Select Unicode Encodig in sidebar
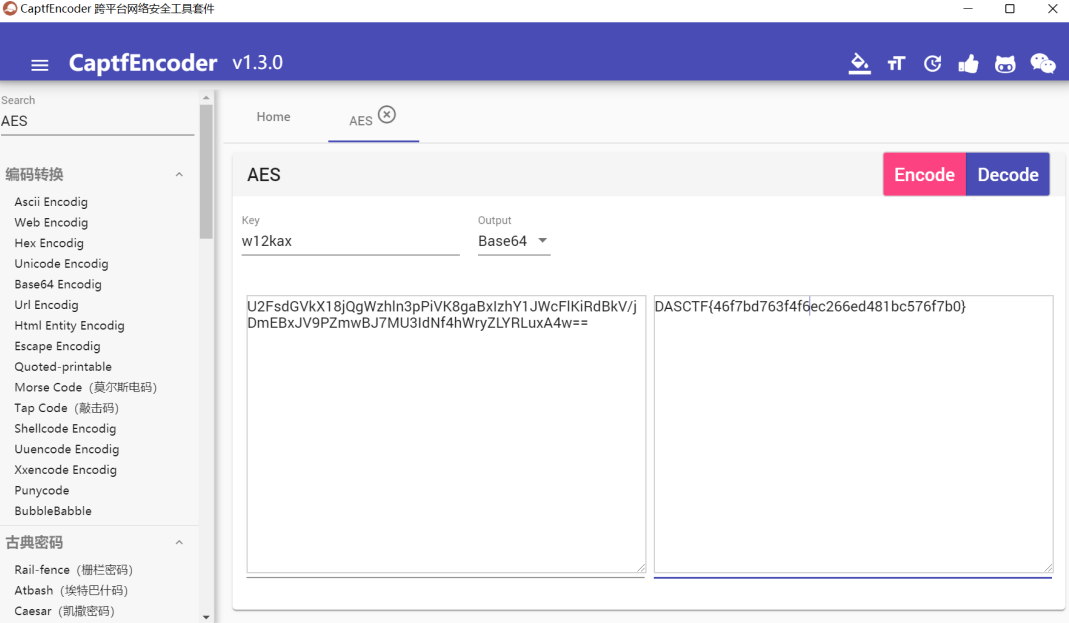Screen dimensions: 1069x623 (x=61, y=263)
